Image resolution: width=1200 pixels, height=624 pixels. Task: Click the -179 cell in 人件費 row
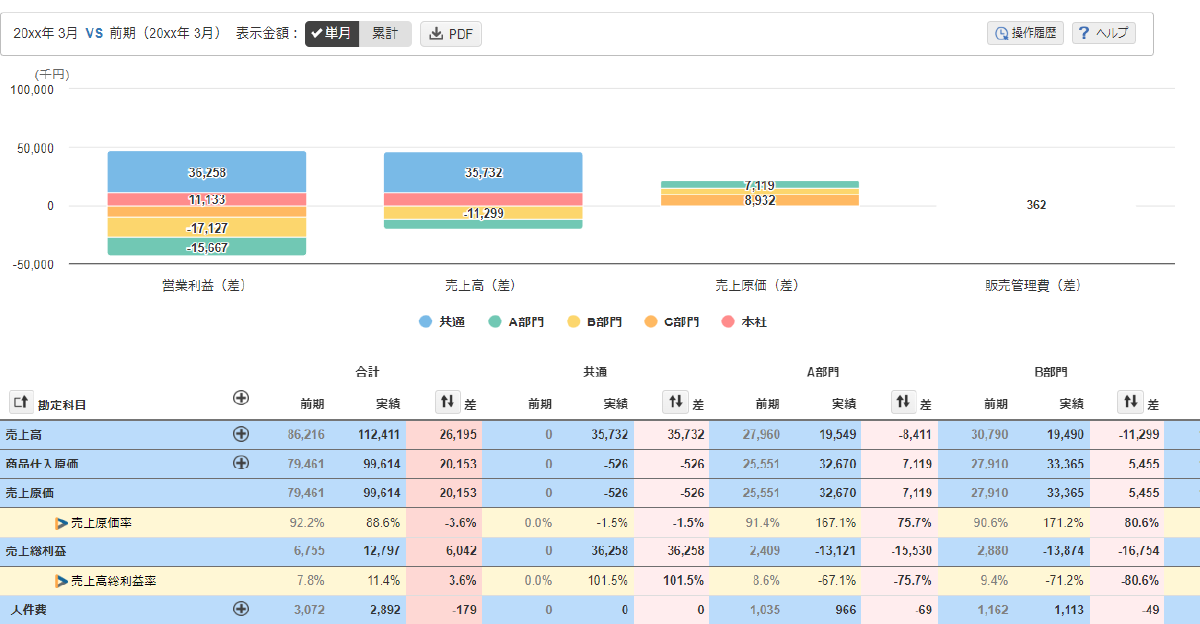(x=465, y=609)
